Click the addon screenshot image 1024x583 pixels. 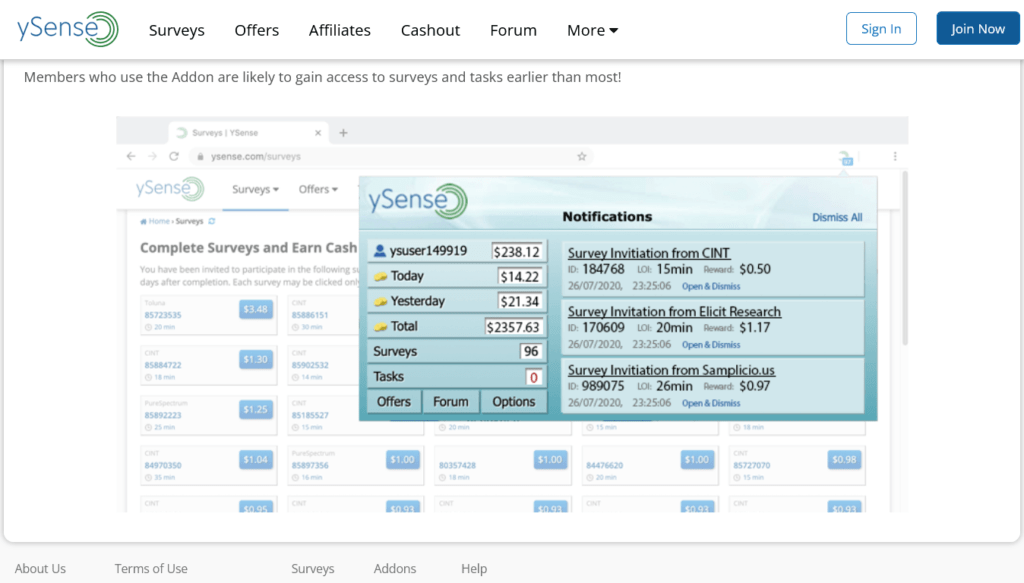tap(512, 314)
